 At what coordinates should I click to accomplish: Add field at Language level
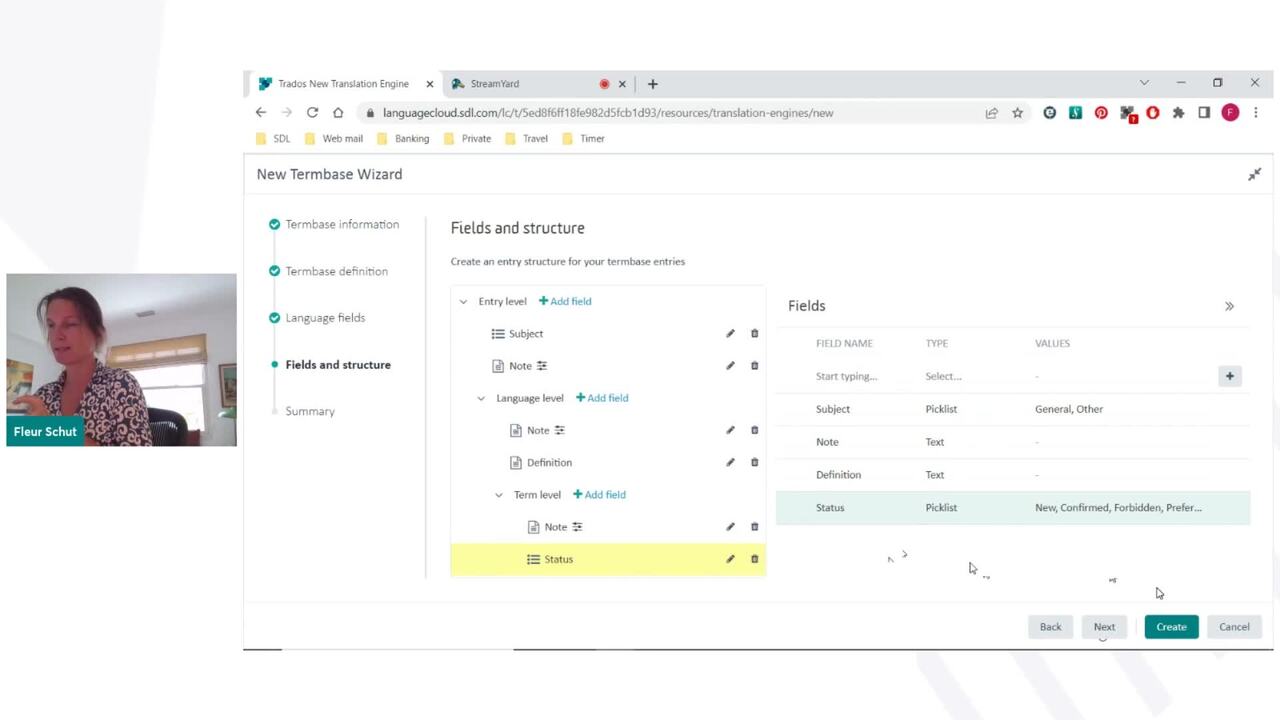602,398
